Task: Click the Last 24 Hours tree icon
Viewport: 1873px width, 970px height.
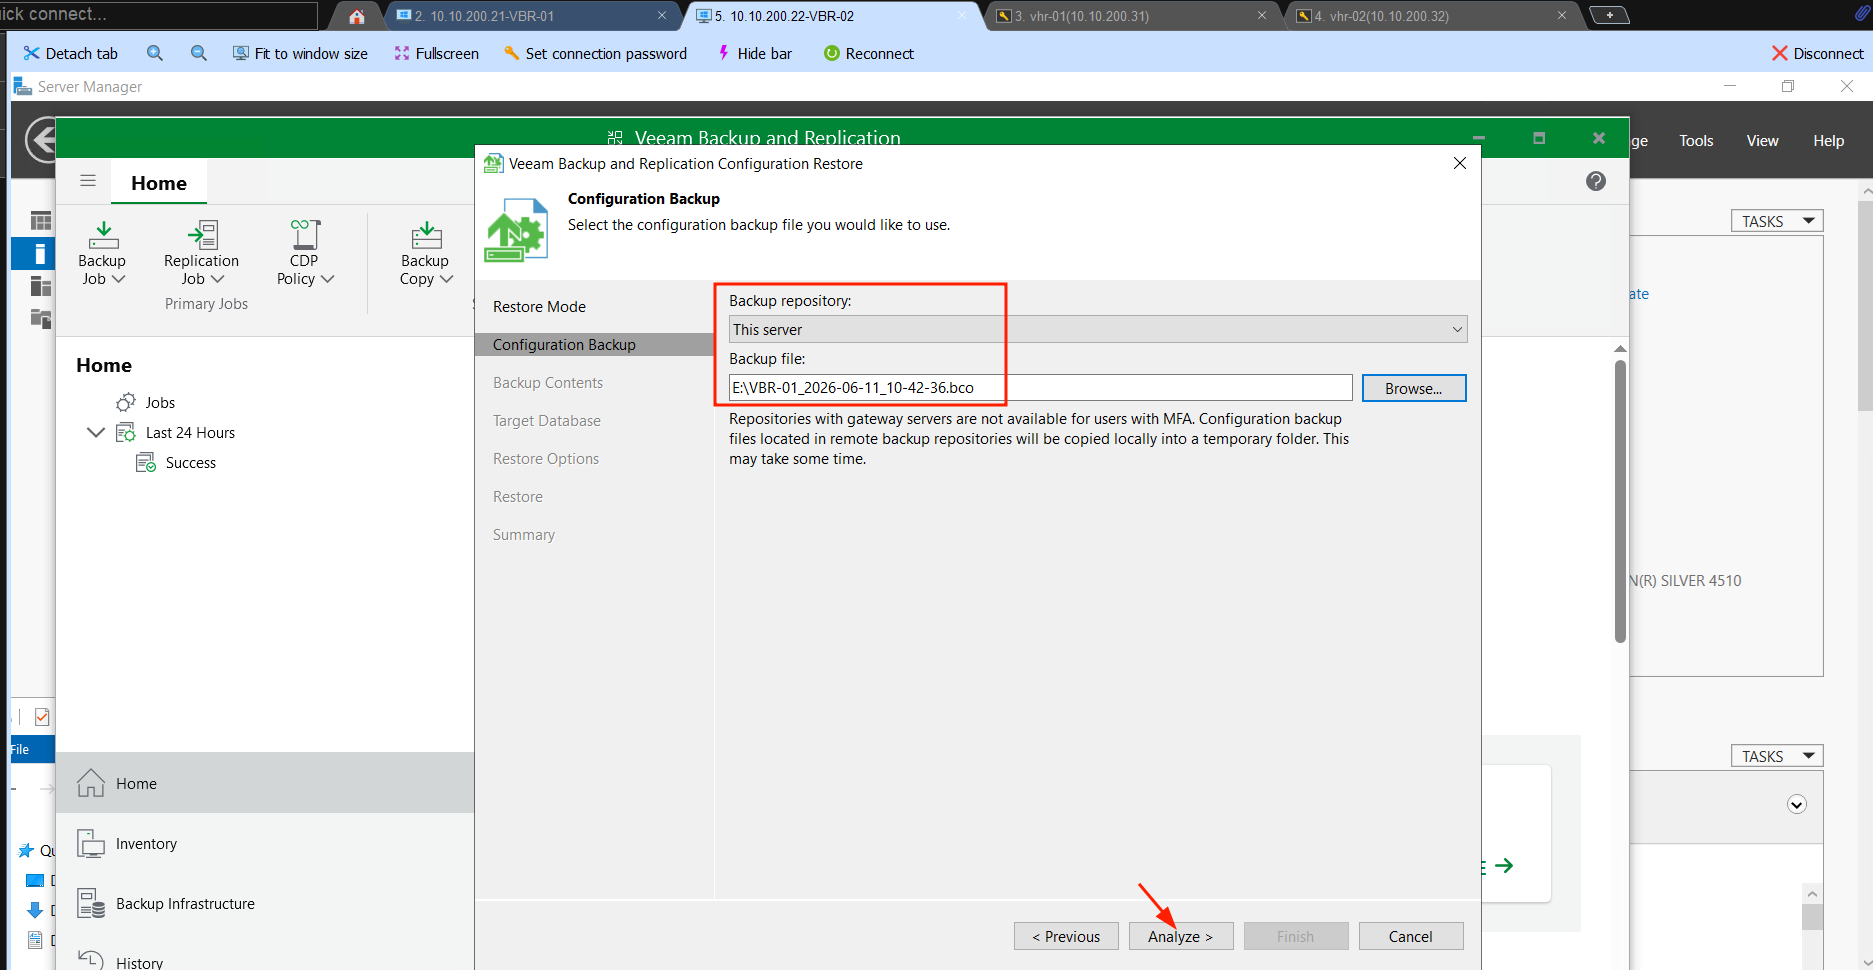Action: click(x=126, y=432)
